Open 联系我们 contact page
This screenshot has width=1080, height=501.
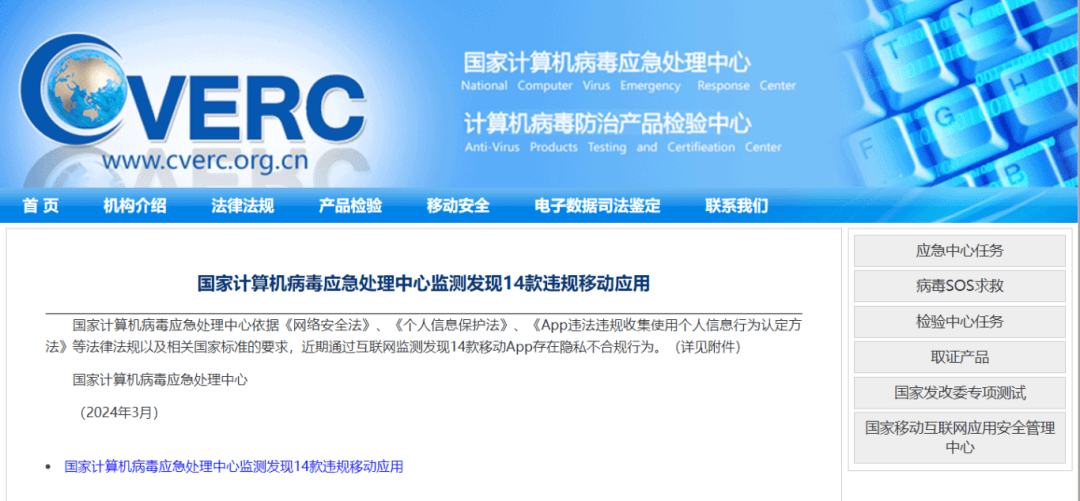coord(736,205)
